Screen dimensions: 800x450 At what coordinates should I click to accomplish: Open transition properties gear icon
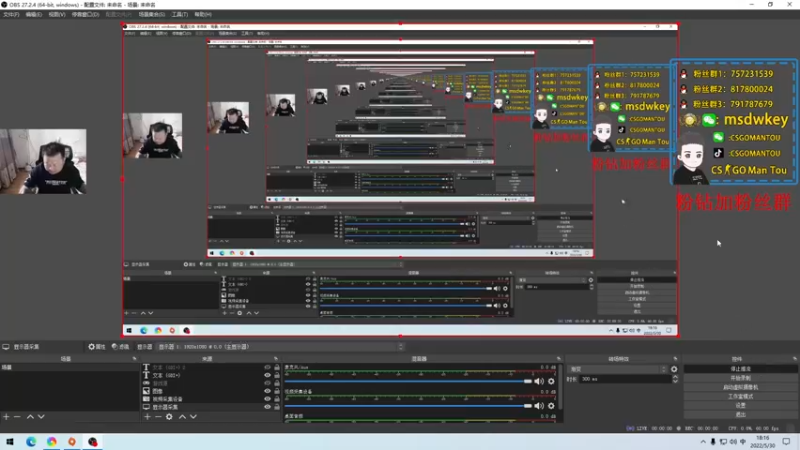[674, 369]
